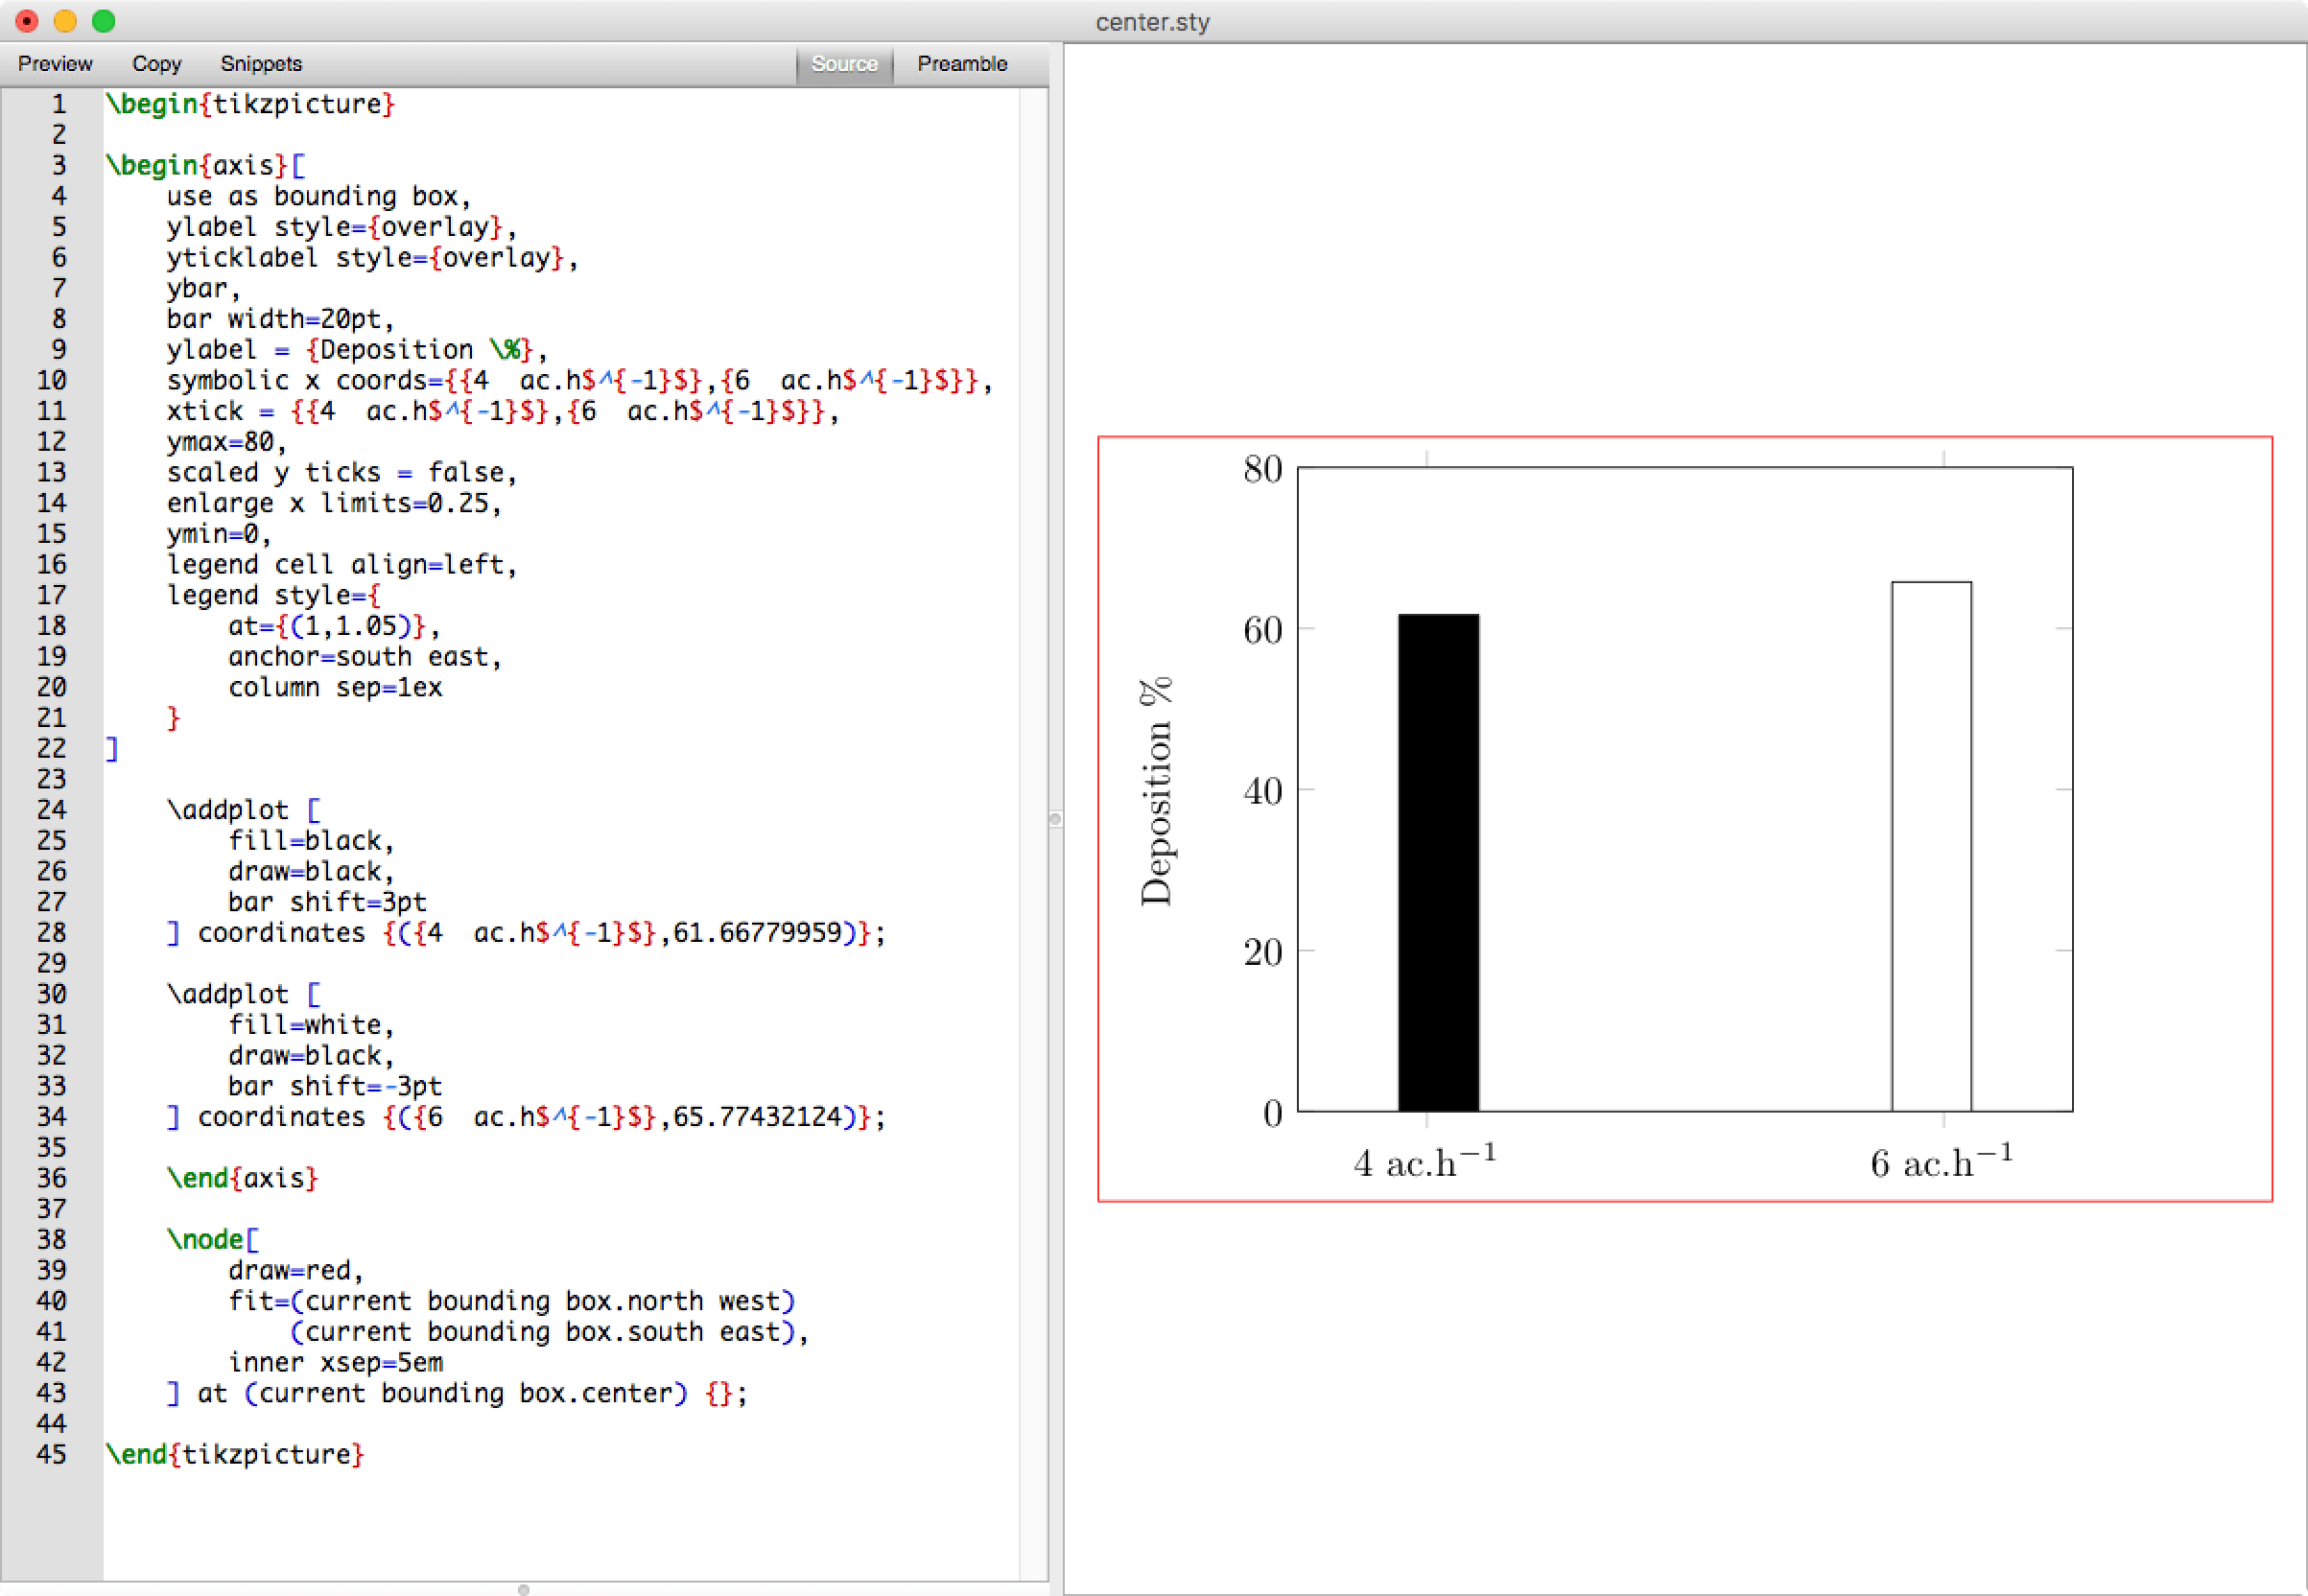Click the horizontal scrollbar below the editor
The height and width of the screenshot is (1596, 2308).
pos(522,1586)
